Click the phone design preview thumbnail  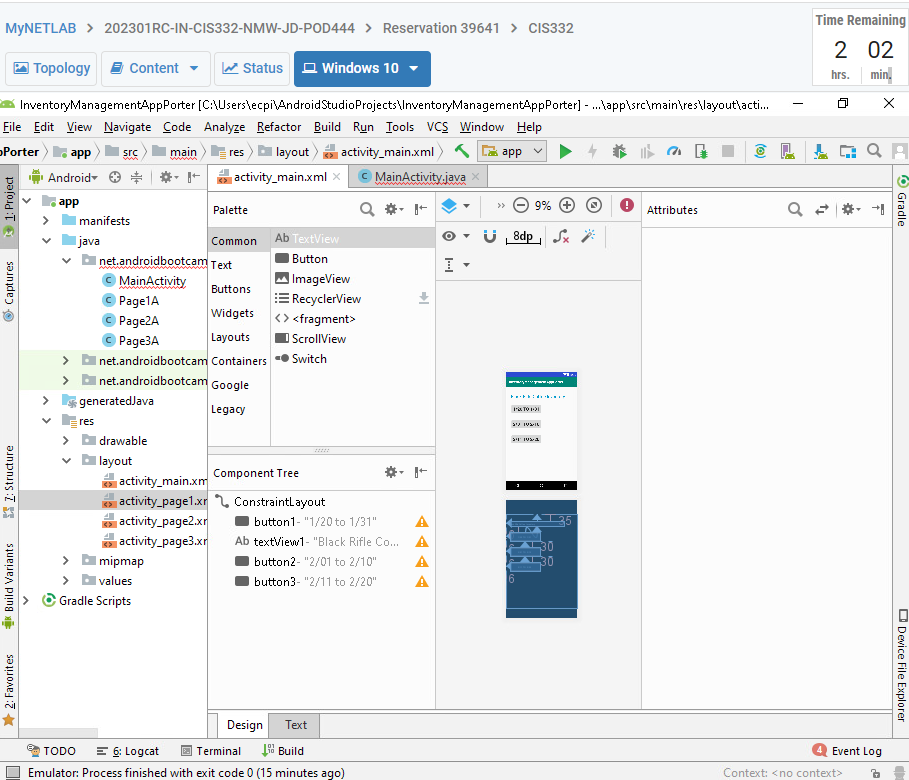click(541, 431)
